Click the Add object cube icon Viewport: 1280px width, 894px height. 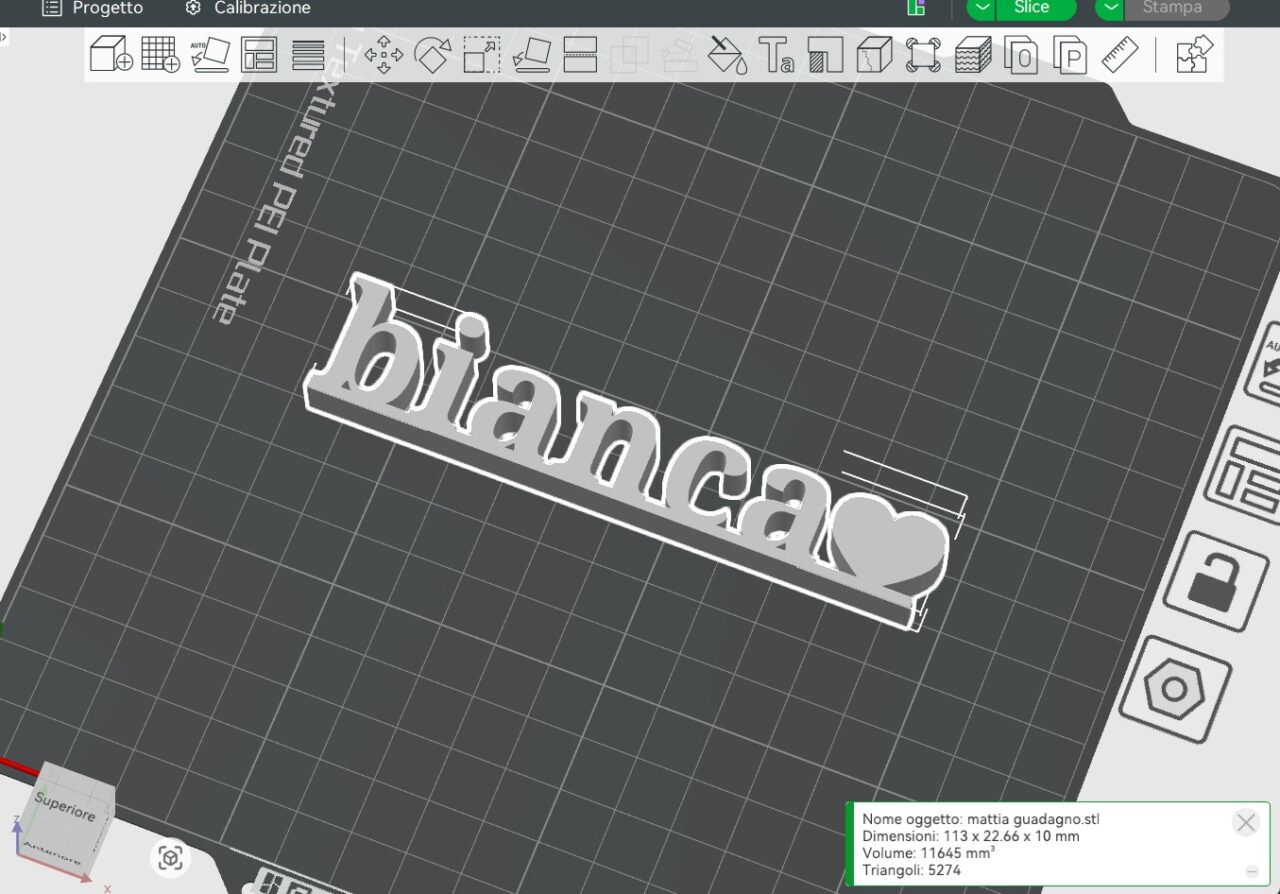point(110,54)
